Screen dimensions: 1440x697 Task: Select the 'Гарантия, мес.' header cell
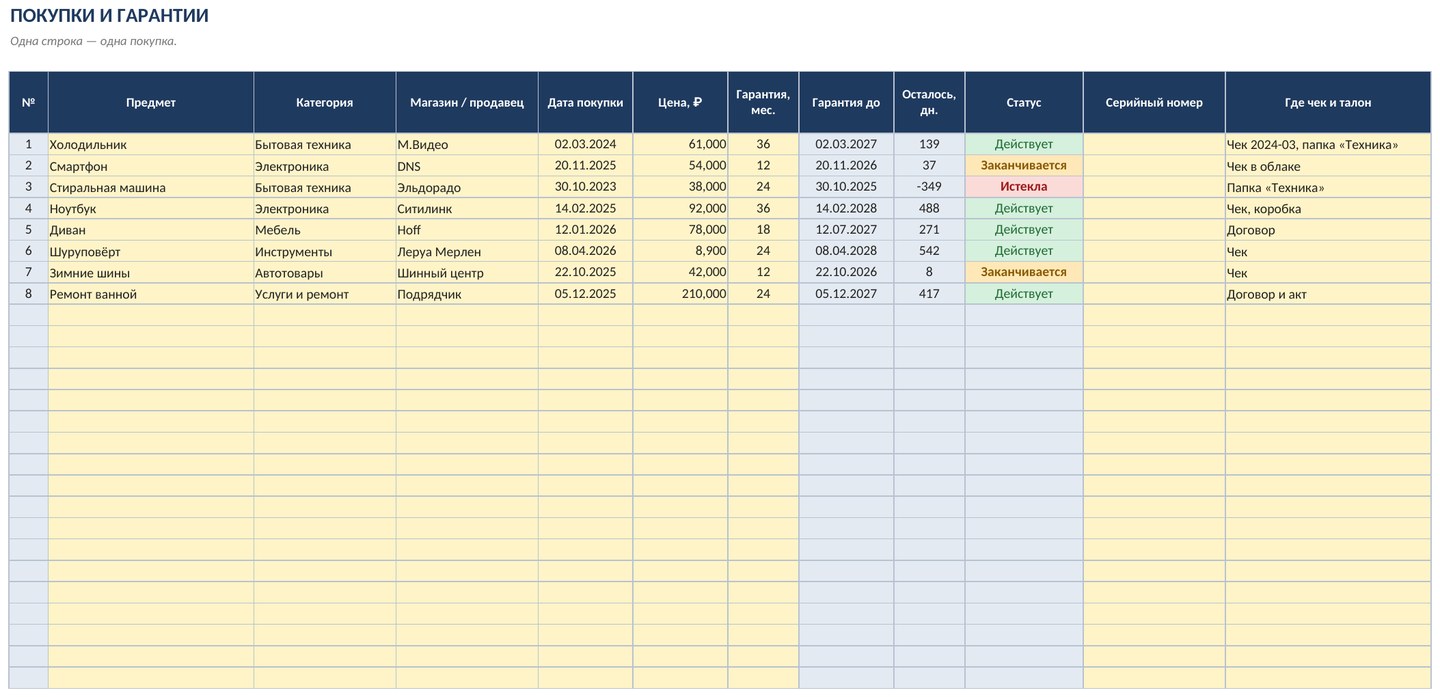click(763, 102)
